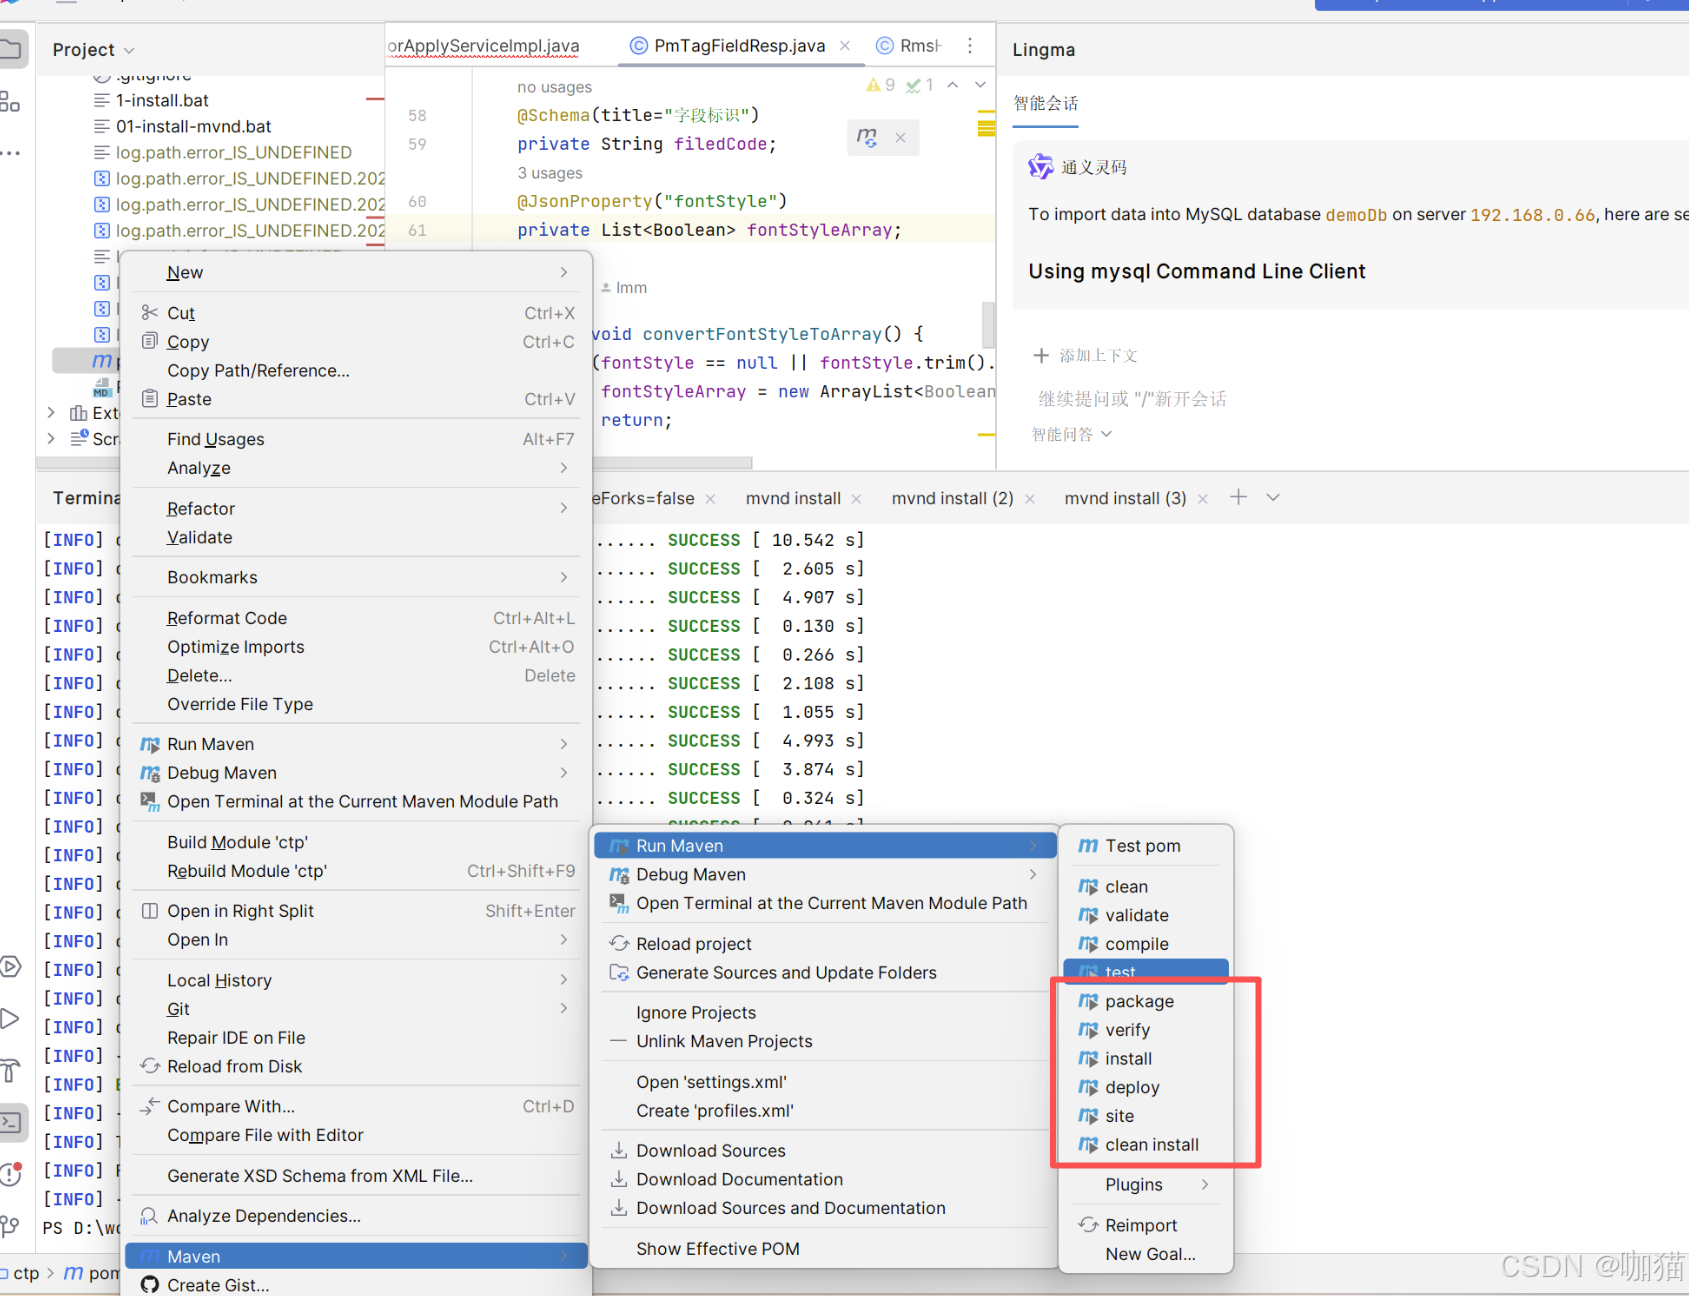This screenshot has width=1689, height=1296.
Task: Run Maven install goal
Action: point(1146,1059)
